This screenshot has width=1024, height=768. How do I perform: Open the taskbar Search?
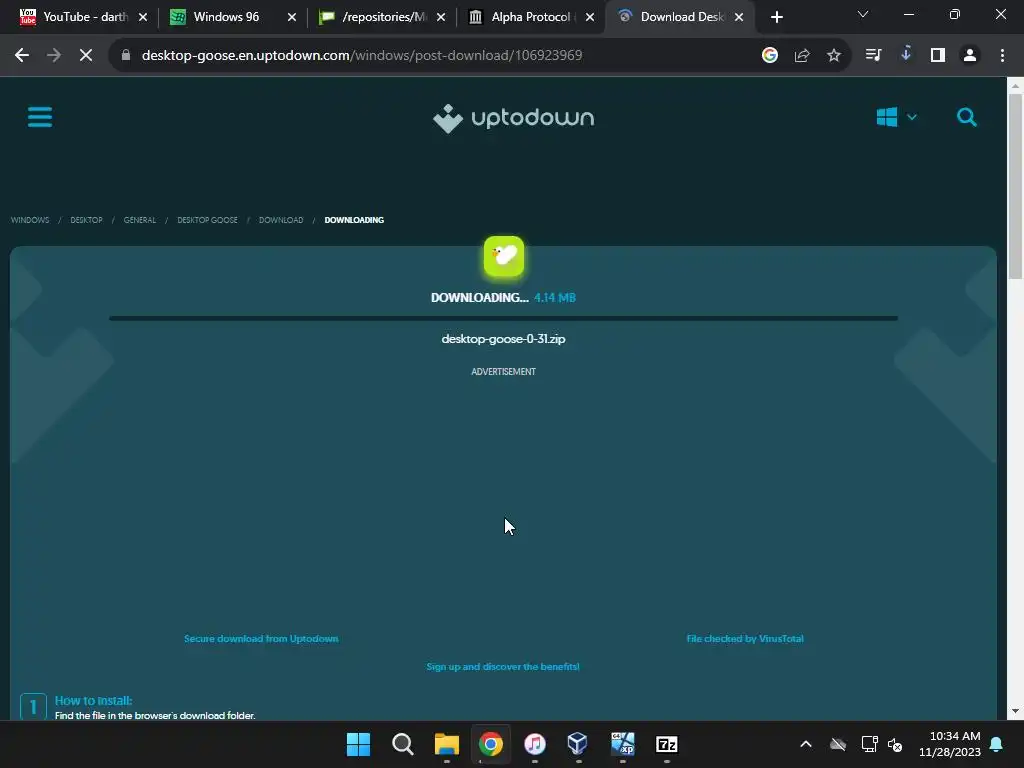click(402, 744)
